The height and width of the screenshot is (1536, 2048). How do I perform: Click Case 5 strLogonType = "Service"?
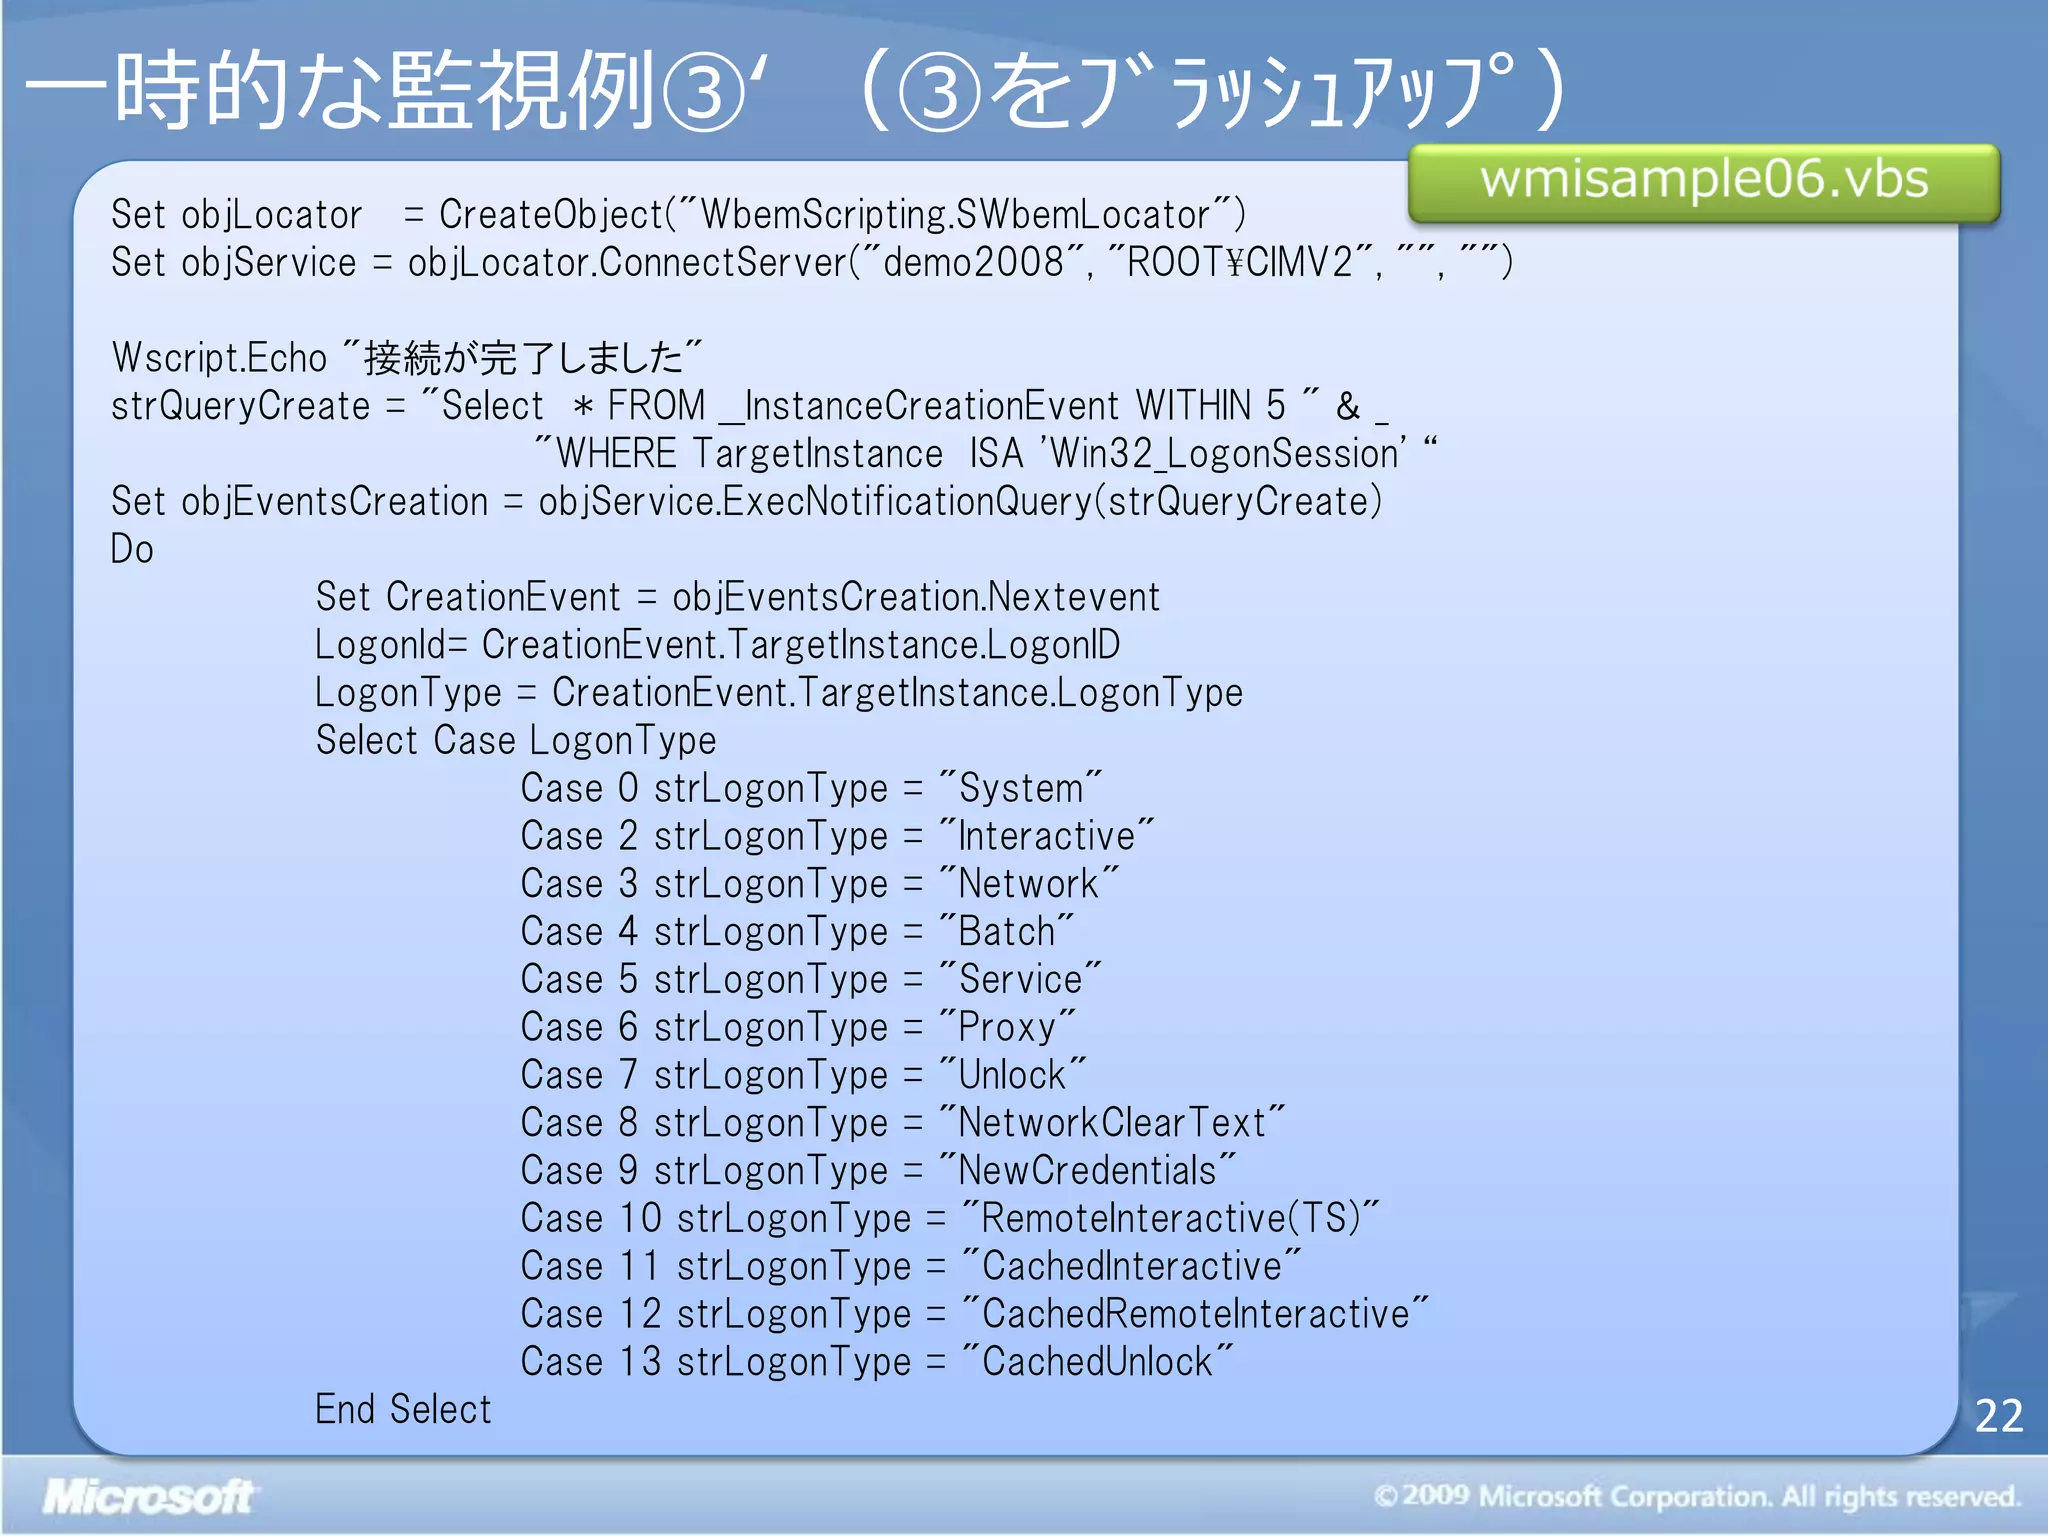pos(811,979)
